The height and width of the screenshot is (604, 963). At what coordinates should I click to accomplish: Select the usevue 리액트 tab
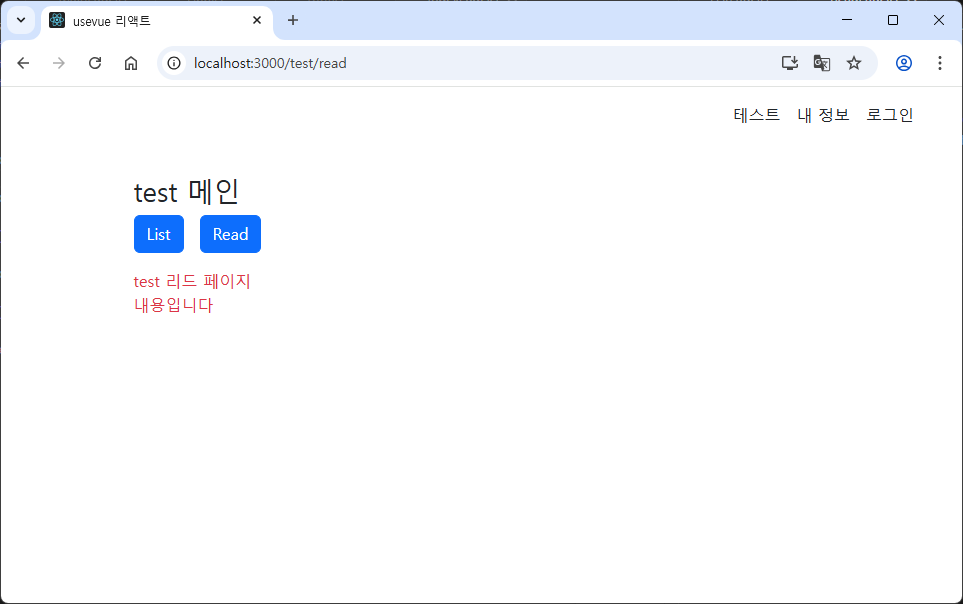click(x=140, y=20)
